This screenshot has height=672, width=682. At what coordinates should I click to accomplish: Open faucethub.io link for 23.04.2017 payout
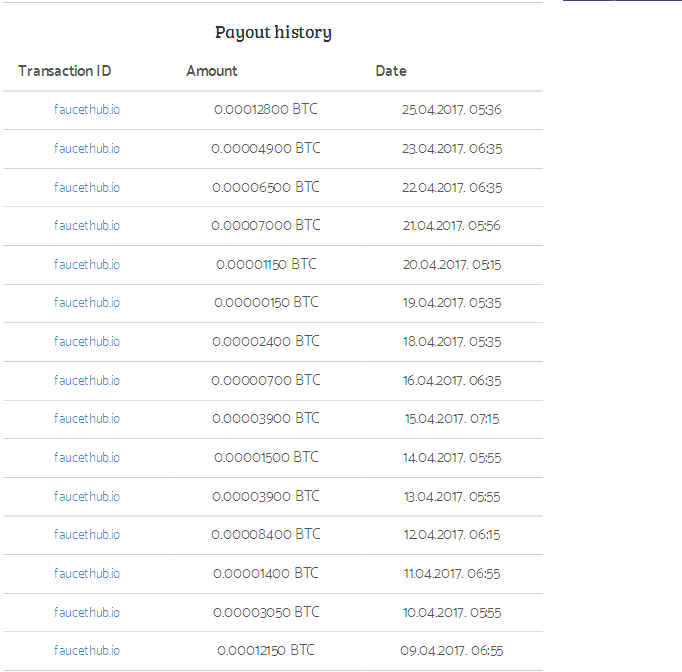[x=87, y=149]
